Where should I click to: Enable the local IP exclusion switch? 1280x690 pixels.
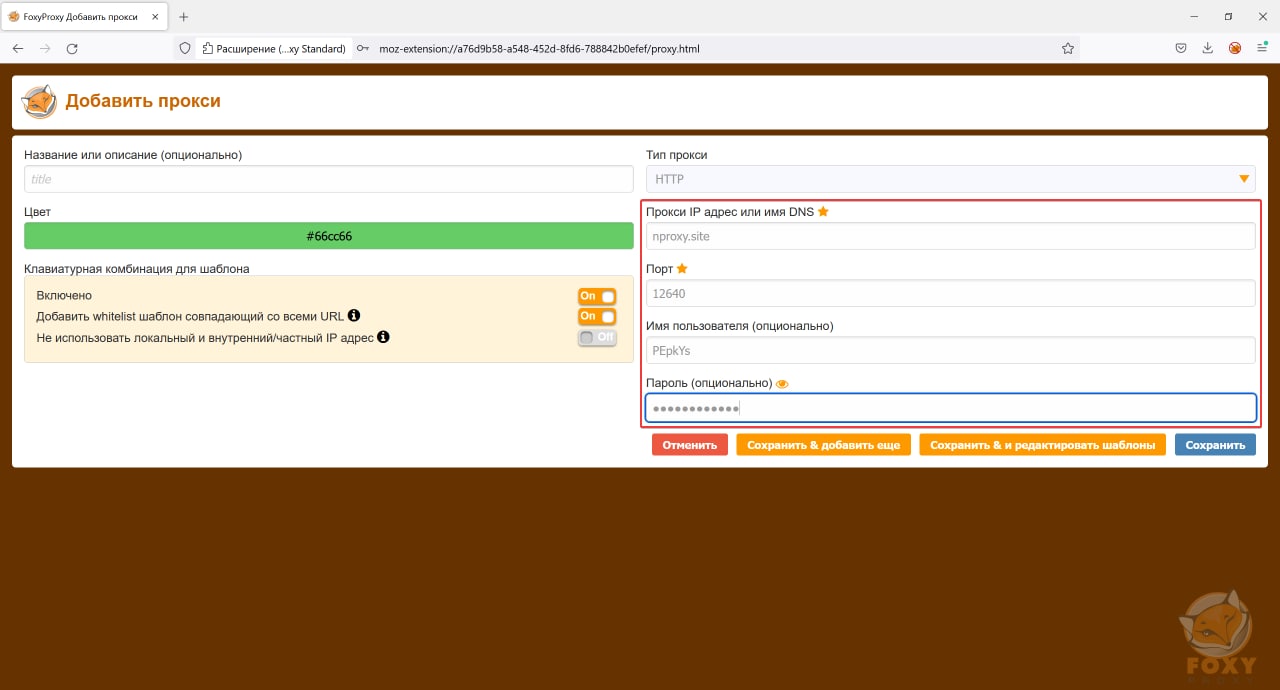597,337
